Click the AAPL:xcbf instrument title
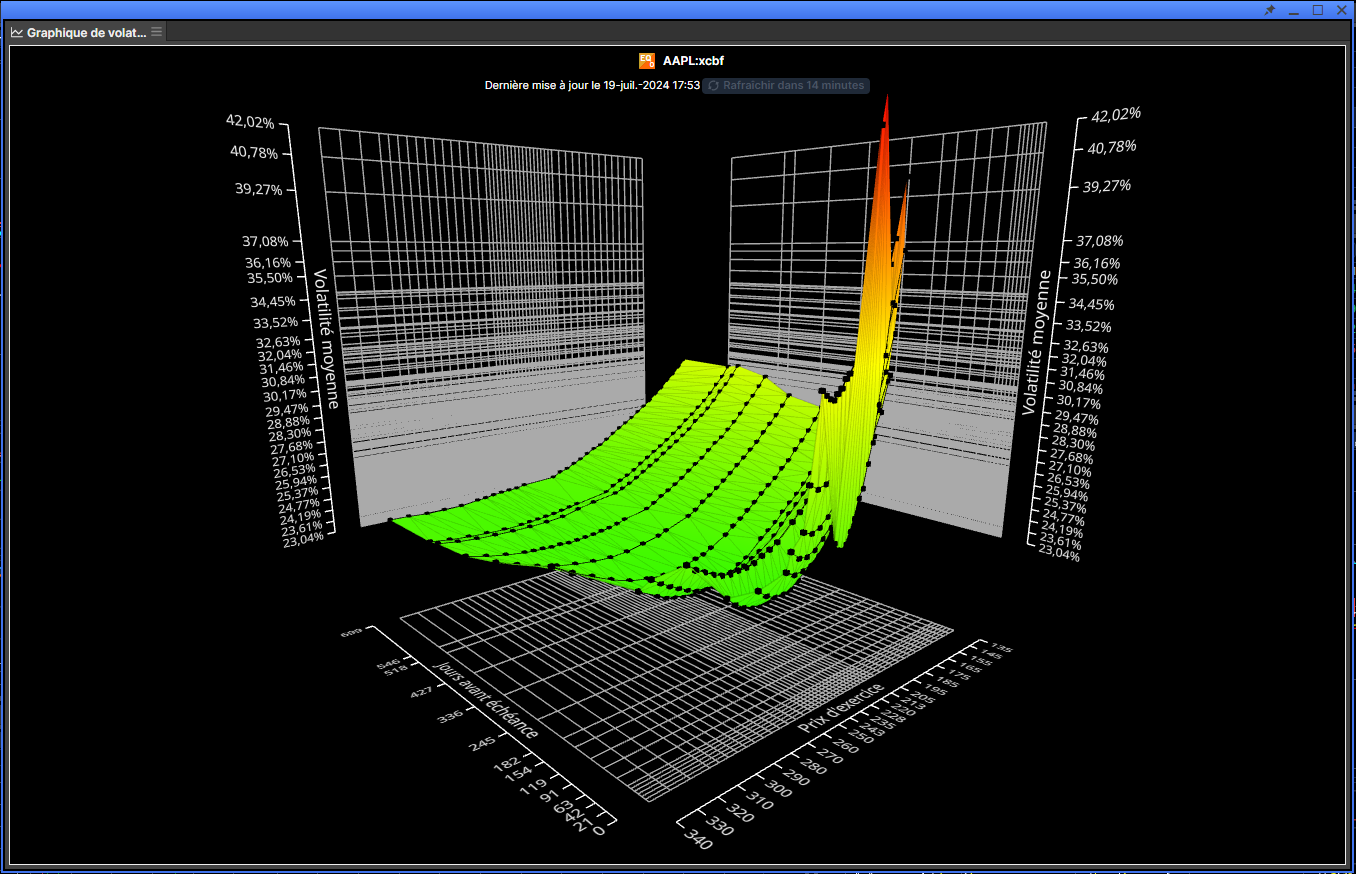 pyautogui.click(x=693, y=61)
